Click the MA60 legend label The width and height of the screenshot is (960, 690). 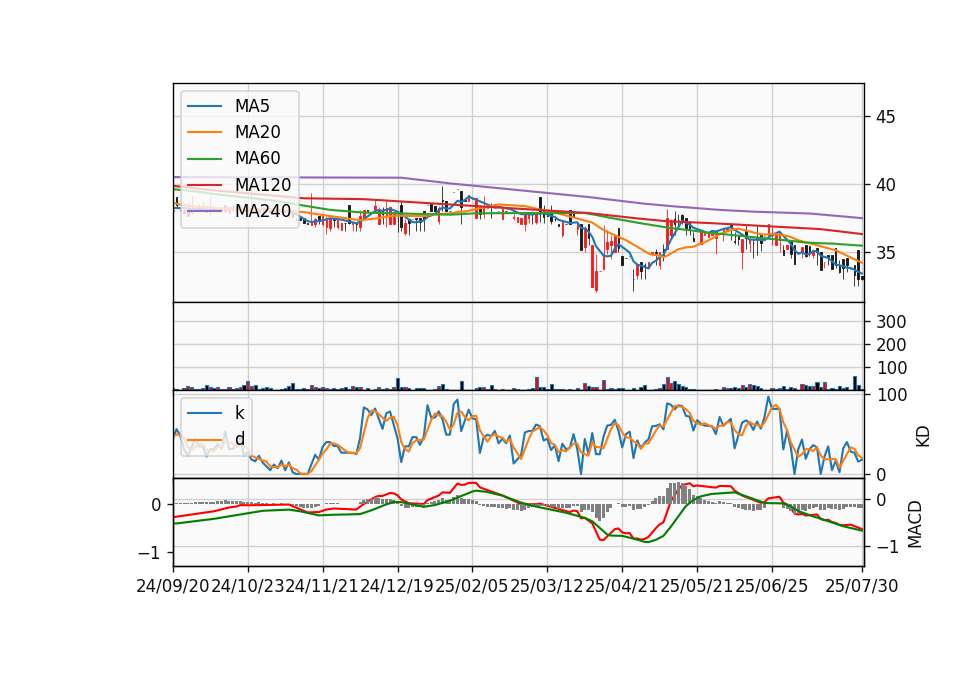[x=257, y=159]
